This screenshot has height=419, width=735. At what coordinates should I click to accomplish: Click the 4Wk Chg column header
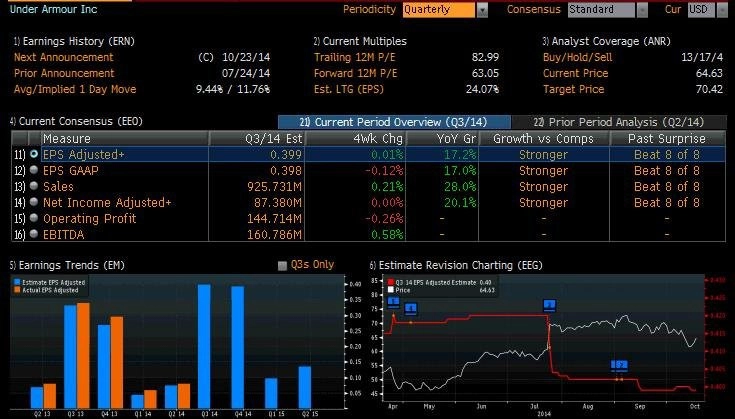(x=356, y=139)
